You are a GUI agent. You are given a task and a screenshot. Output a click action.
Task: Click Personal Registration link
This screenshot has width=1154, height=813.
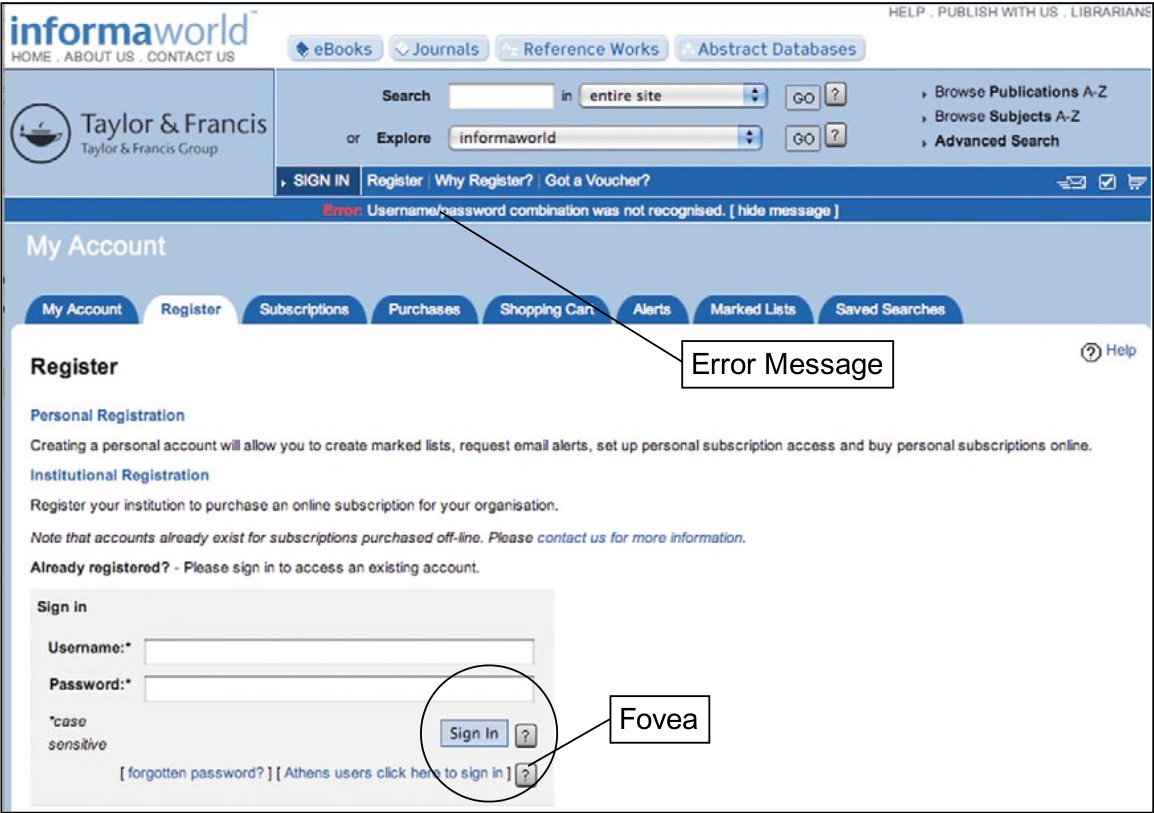107,416
